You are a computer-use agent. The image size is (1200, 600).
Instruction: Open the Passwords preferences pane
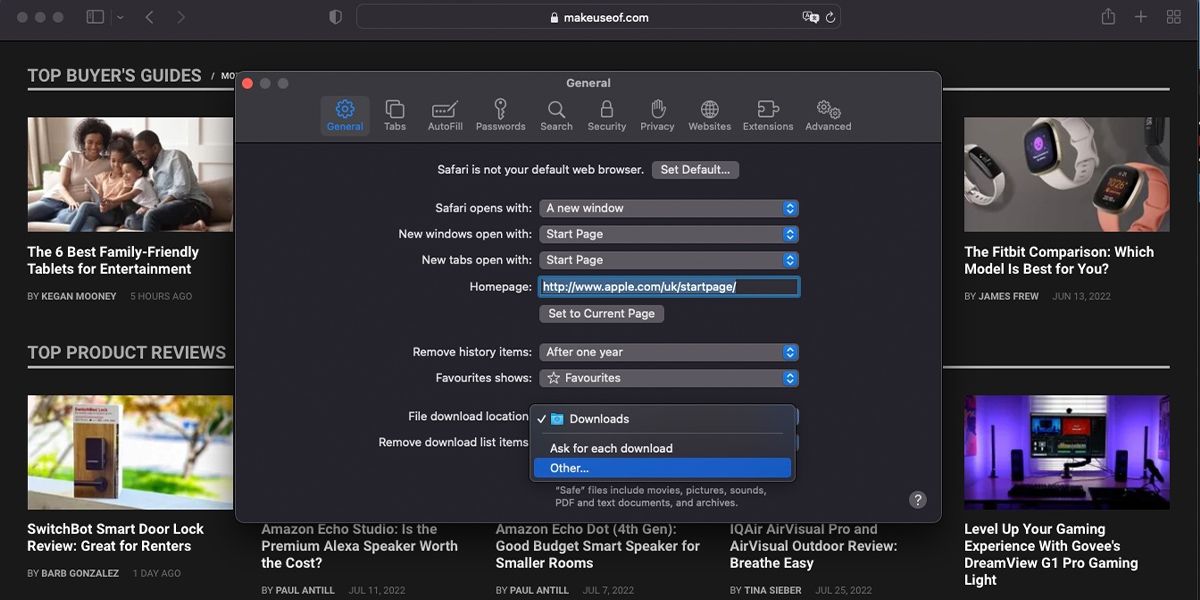501,116
